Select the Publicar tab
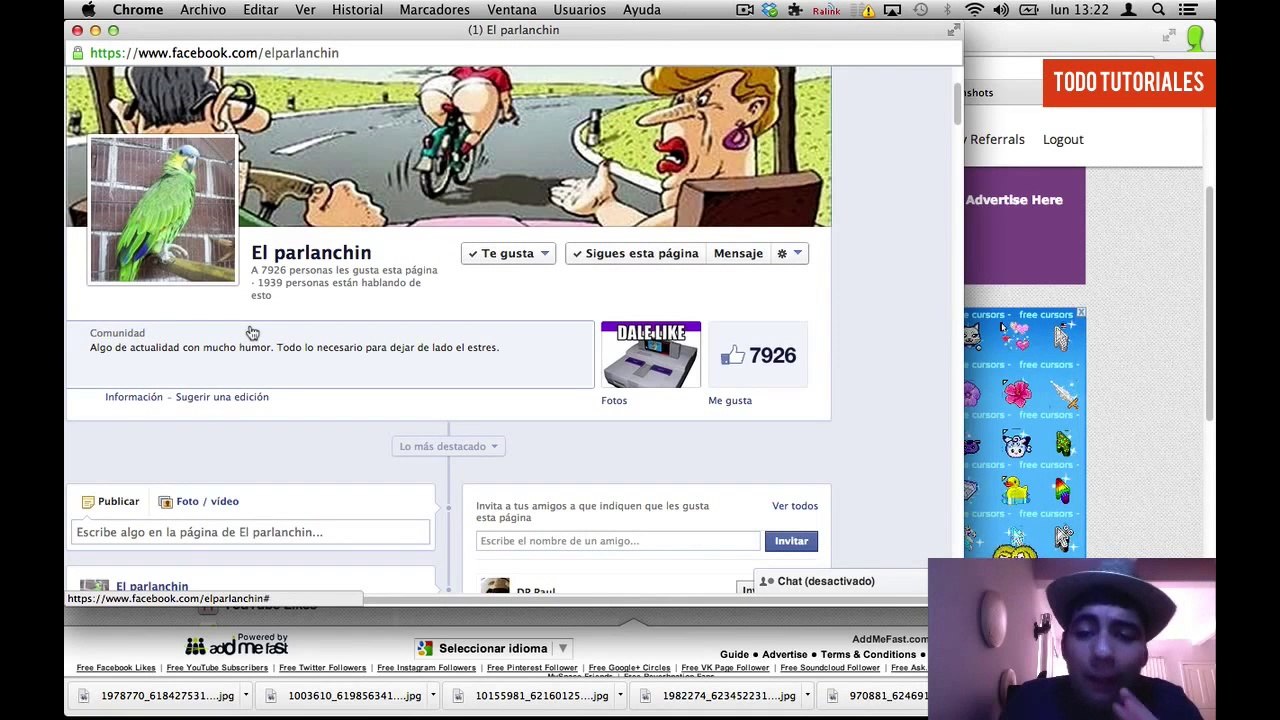Image resolution: width=1280 pixels, height=720 pixels. point(110,501)
